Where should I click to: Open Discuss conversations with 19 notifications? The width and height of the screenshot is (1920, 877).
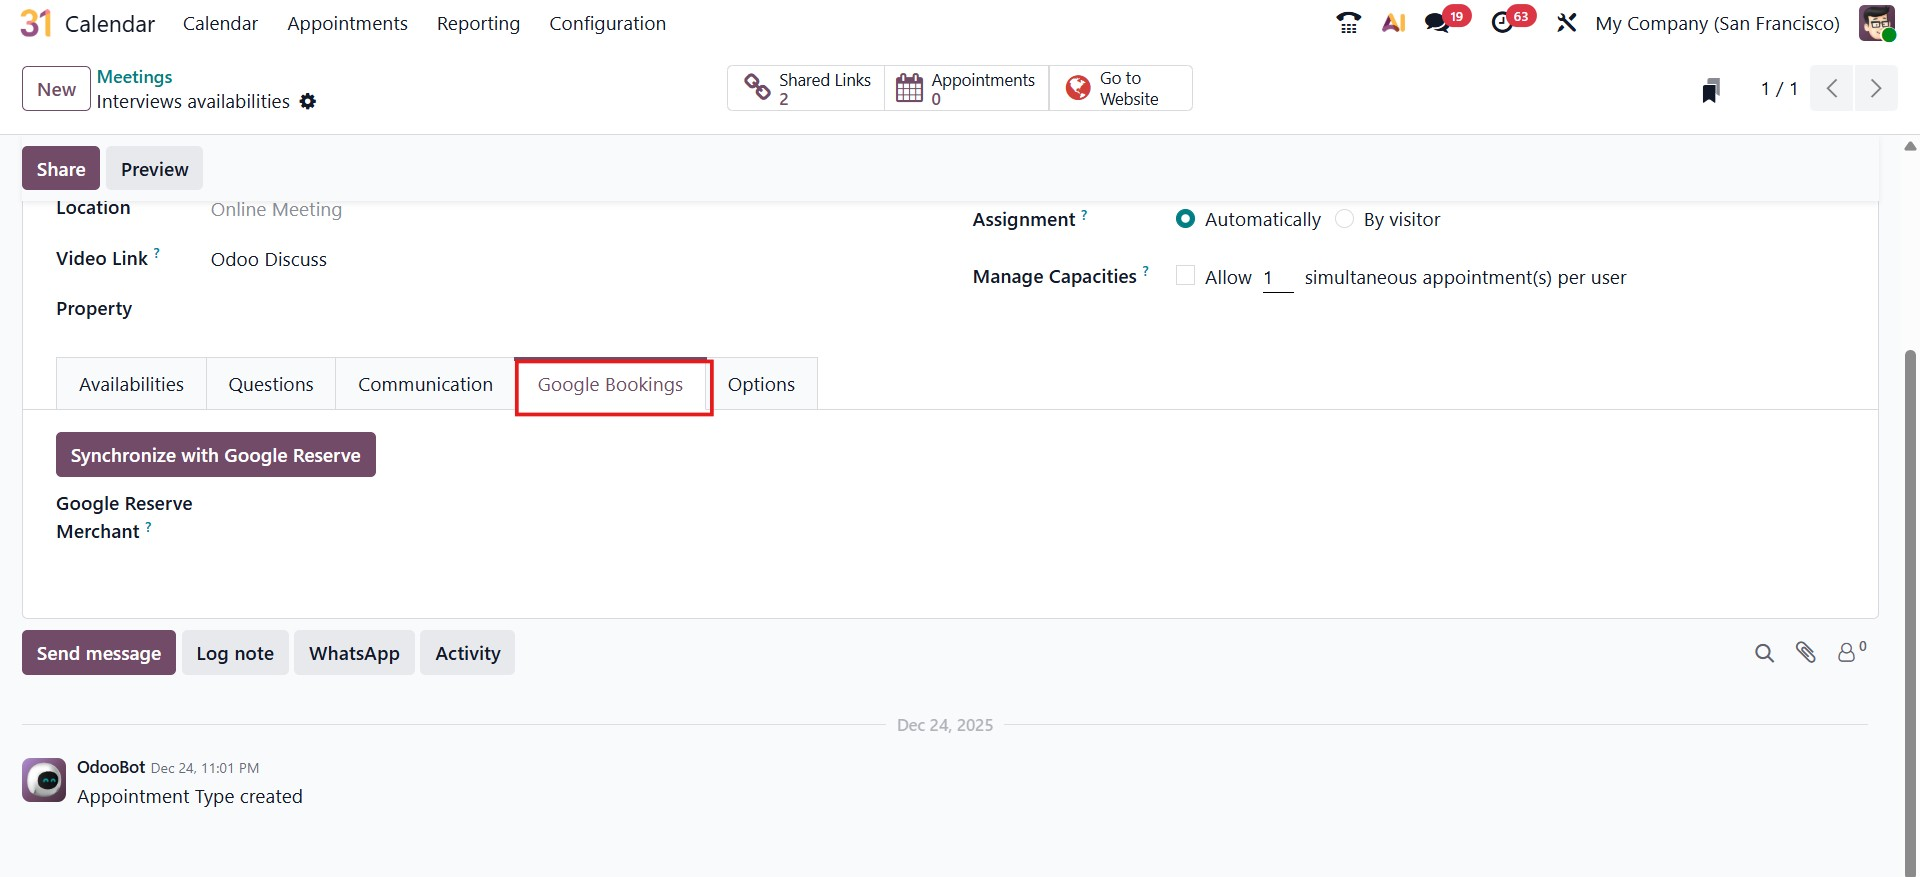1446,21
